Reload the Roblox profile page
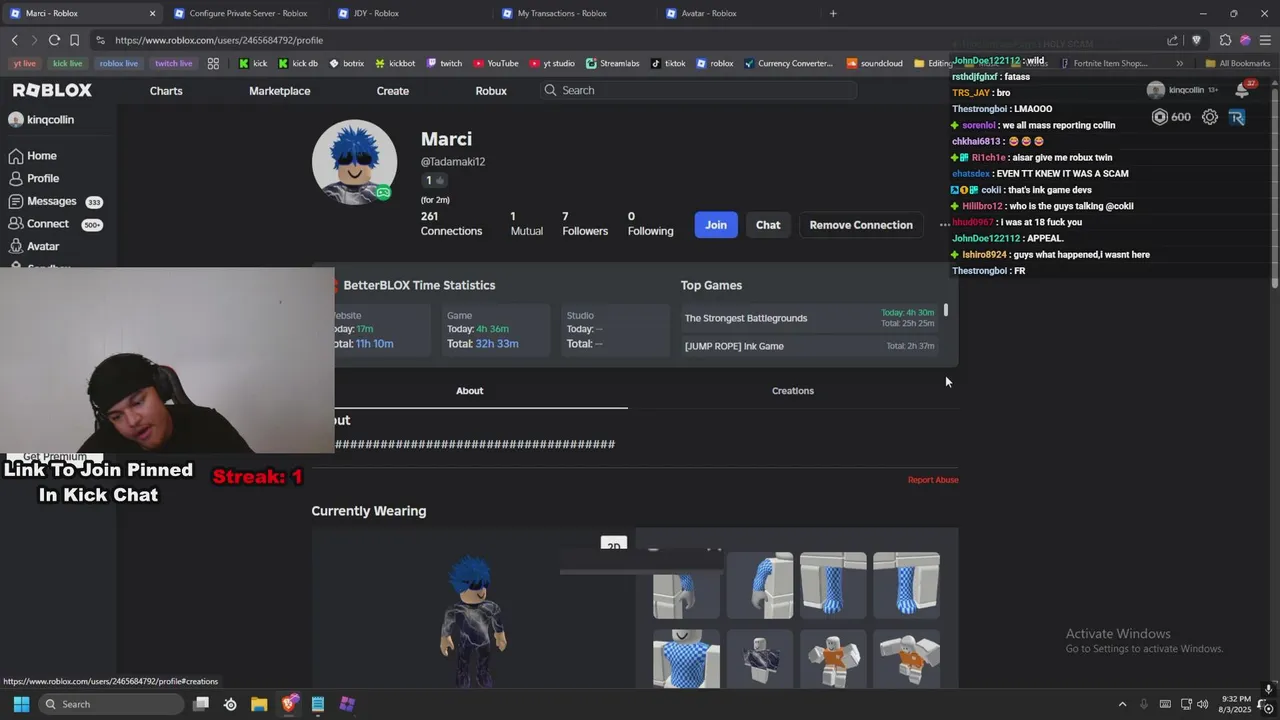This screenshot has height=720, width=1280. pos(55,40)
